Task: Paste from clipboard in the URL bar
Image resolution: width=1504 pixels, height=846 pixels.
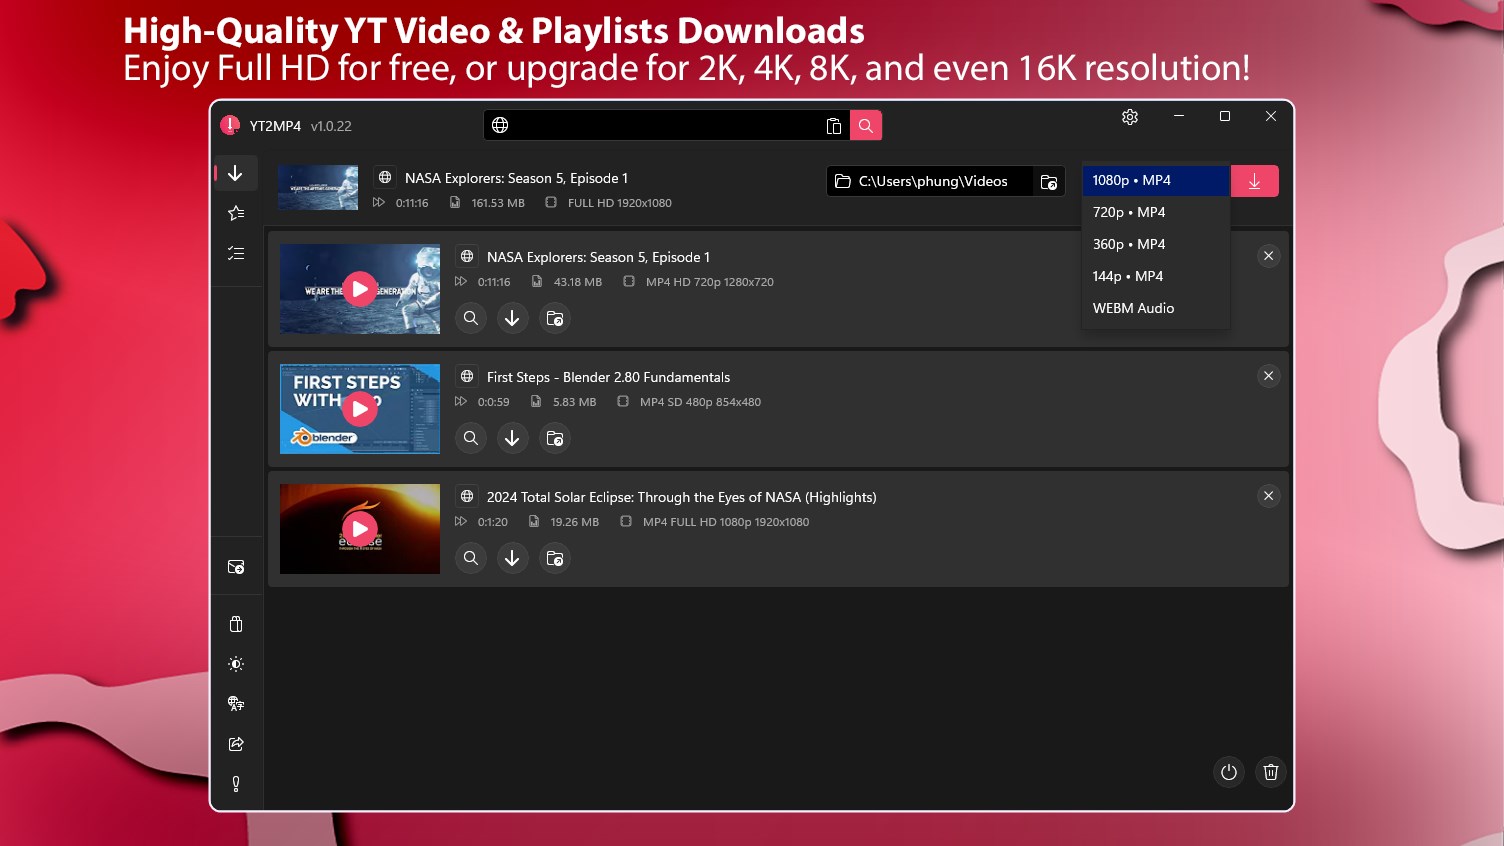Action: pos(833,125)
